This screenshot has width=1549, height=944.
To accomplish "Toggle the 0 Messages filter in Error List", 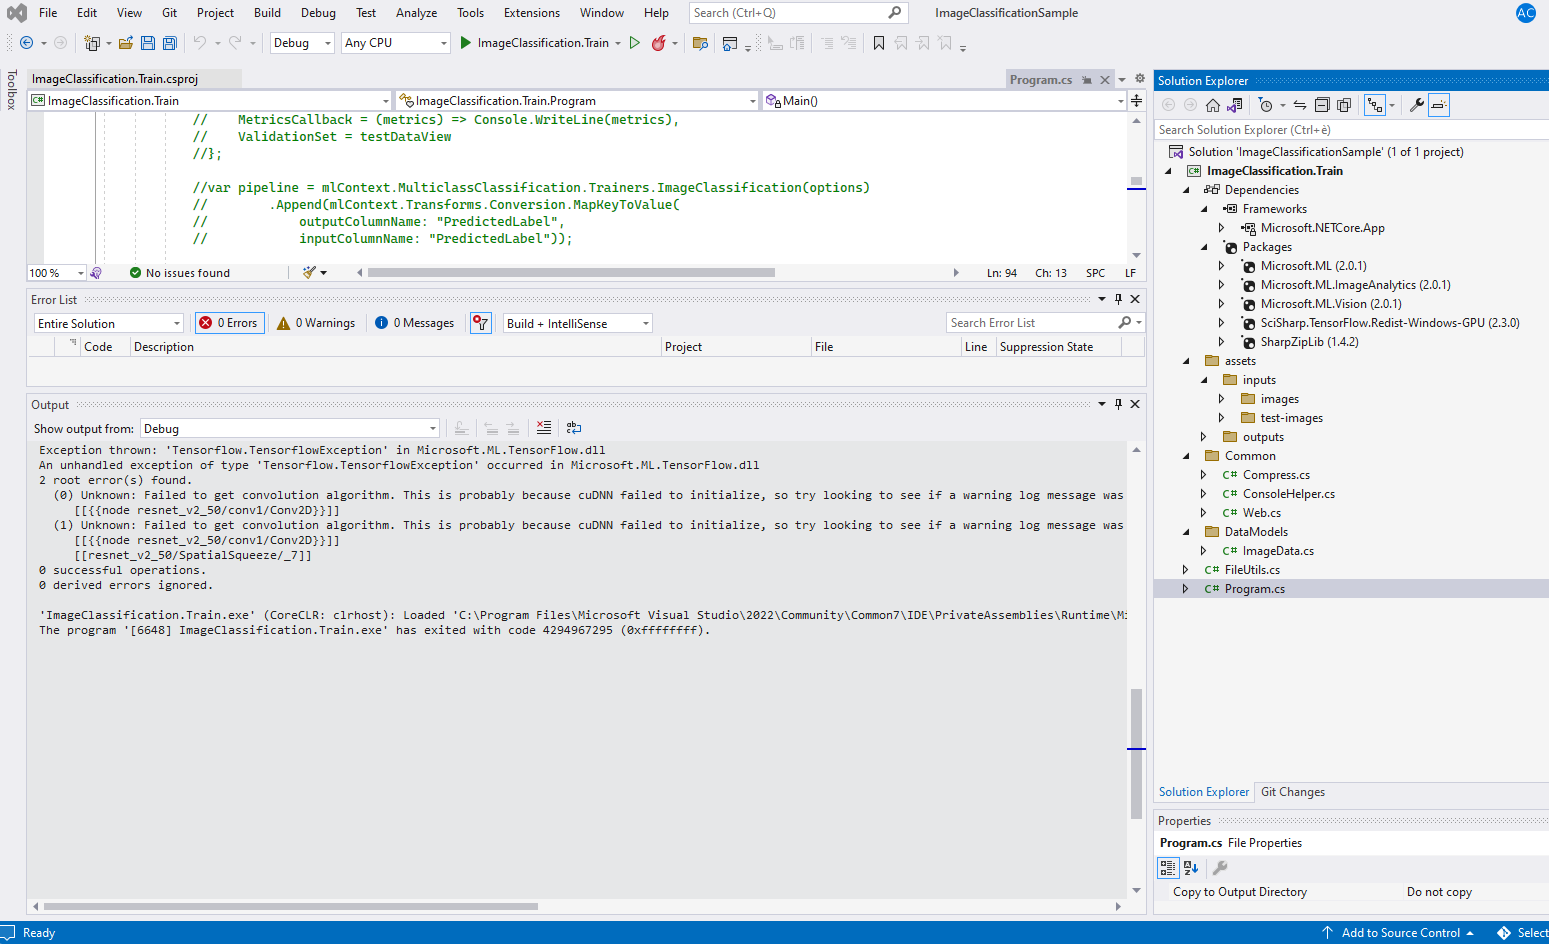I will (x=413, y=322).
